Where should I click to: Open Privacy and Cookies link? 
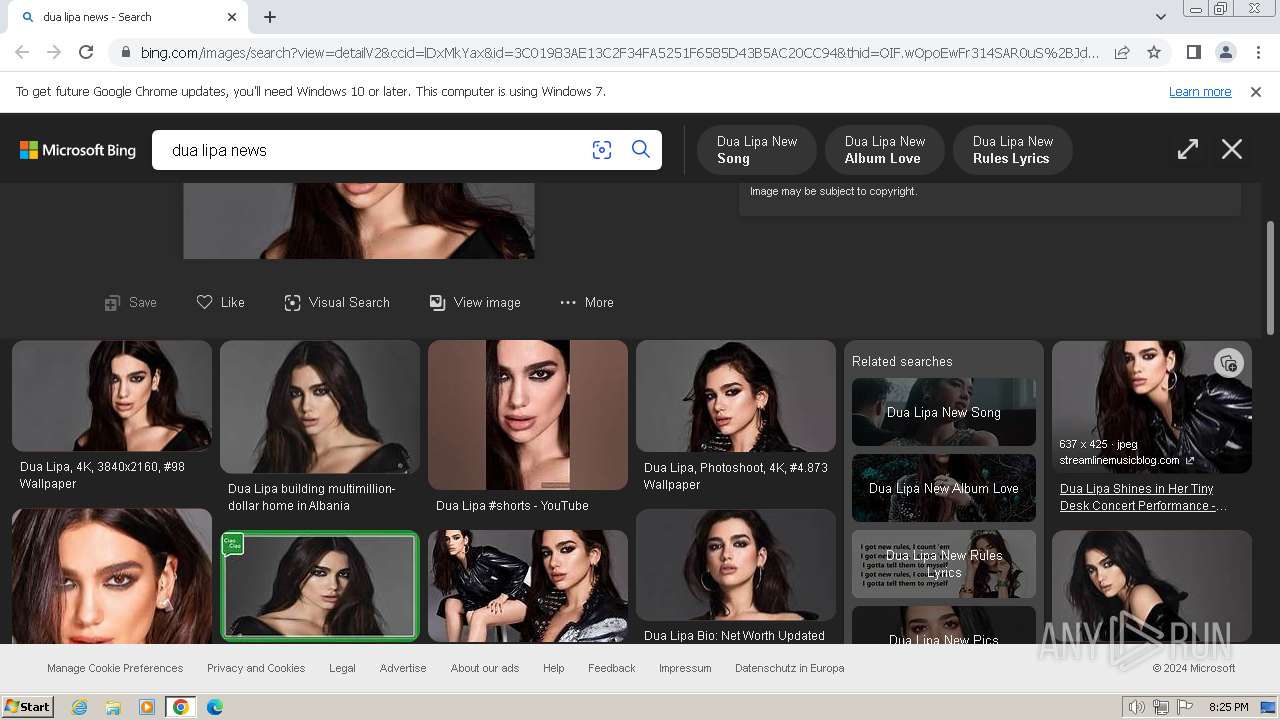[256, 668]
